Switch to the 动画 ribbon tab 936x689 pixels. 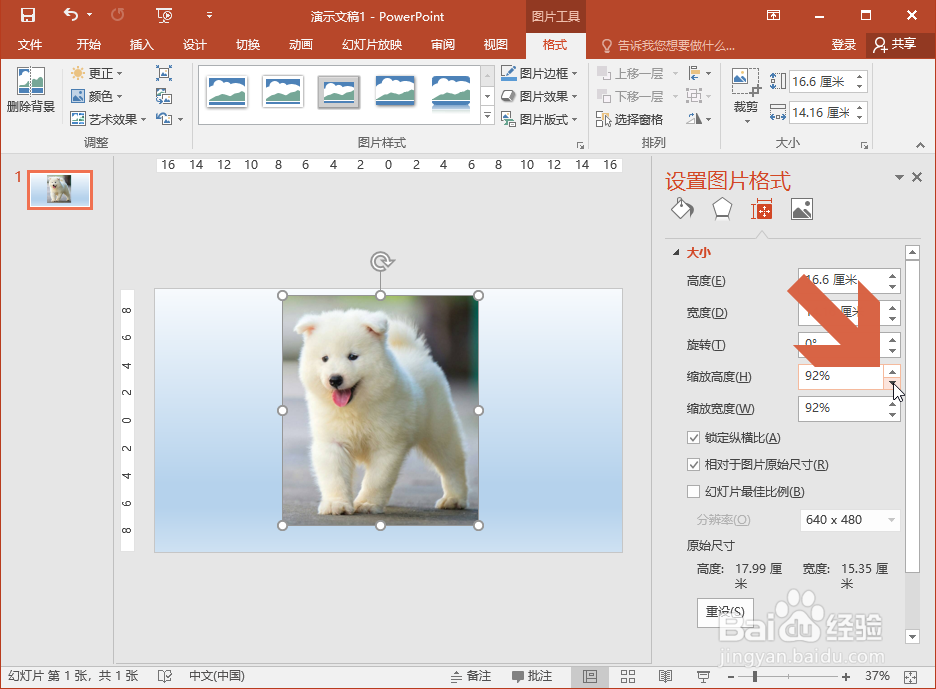pyautogui.click(x=301, y=45)
